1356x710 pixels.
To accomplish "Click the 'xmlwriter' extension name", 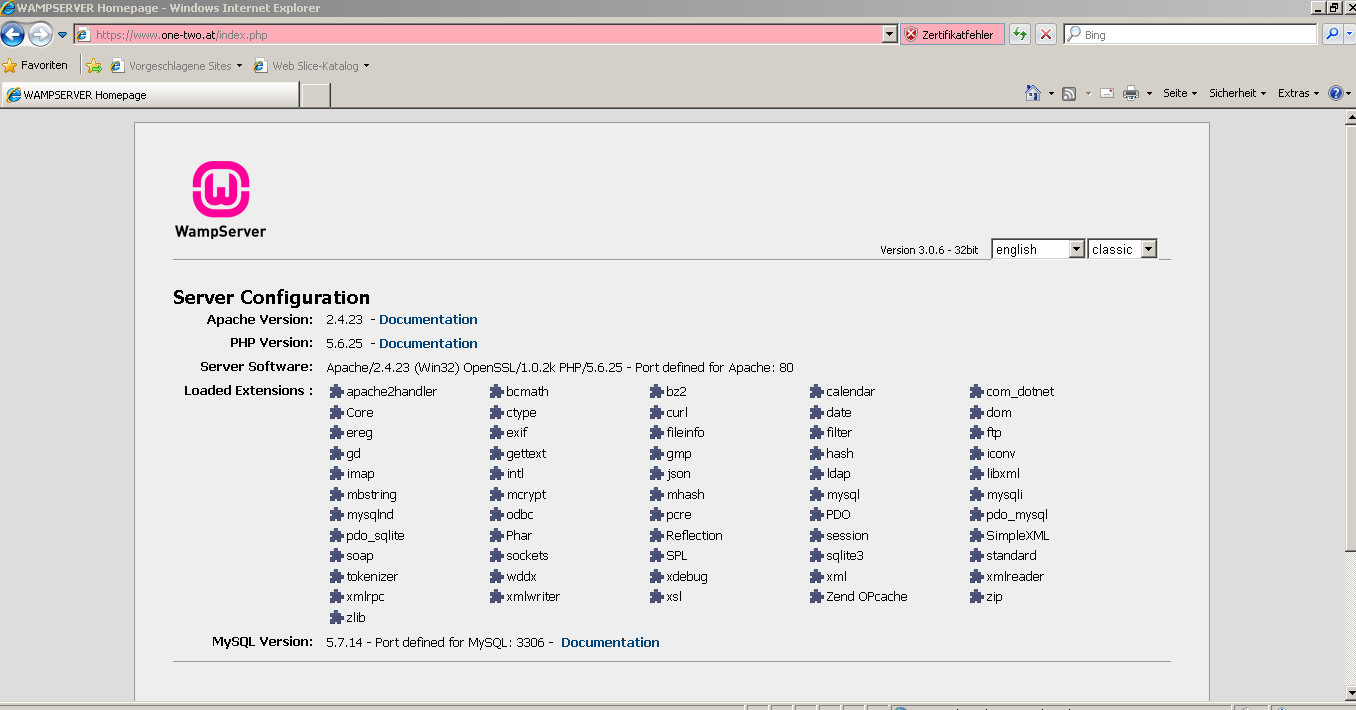I will (x=533, y=597).
